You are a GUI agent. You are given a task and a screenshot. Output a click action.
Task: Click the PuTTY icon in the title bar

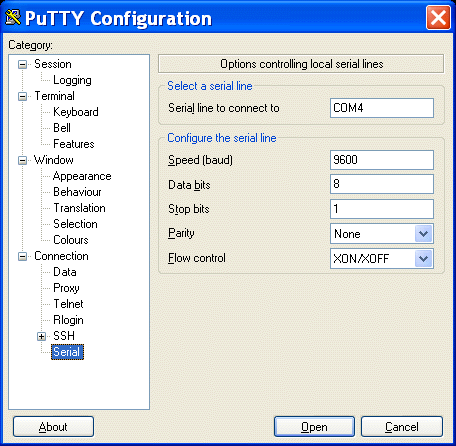13,17
